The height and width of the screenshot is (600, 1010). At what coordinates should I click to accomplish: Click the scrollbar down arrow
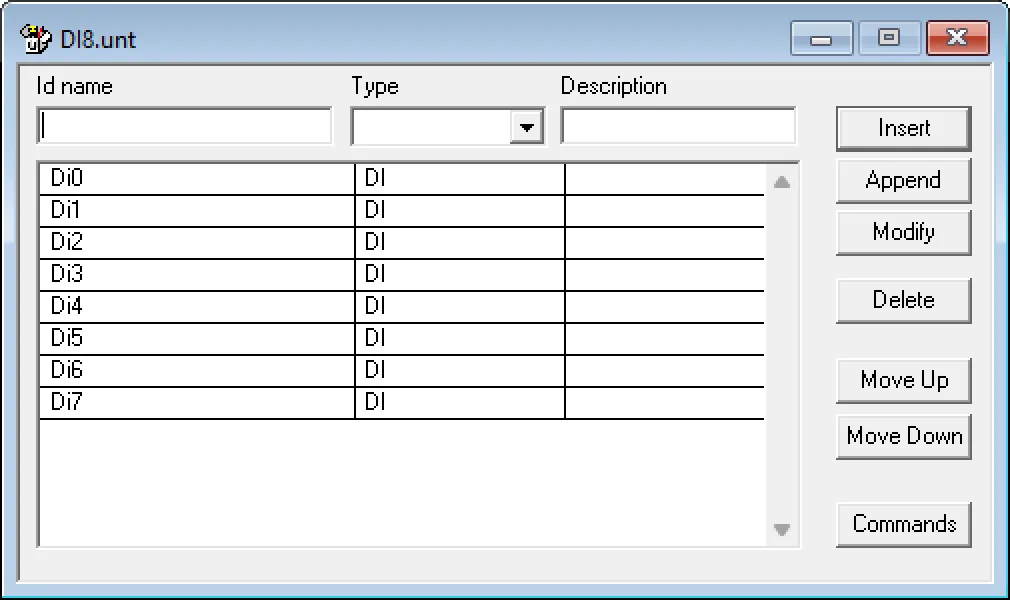point(782,529)
